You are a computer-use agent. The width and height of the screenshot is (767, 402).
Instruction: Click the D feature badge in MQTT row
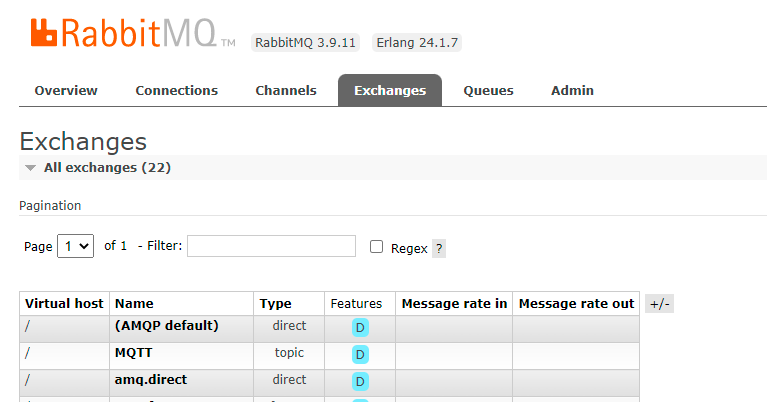pos(360,355)
